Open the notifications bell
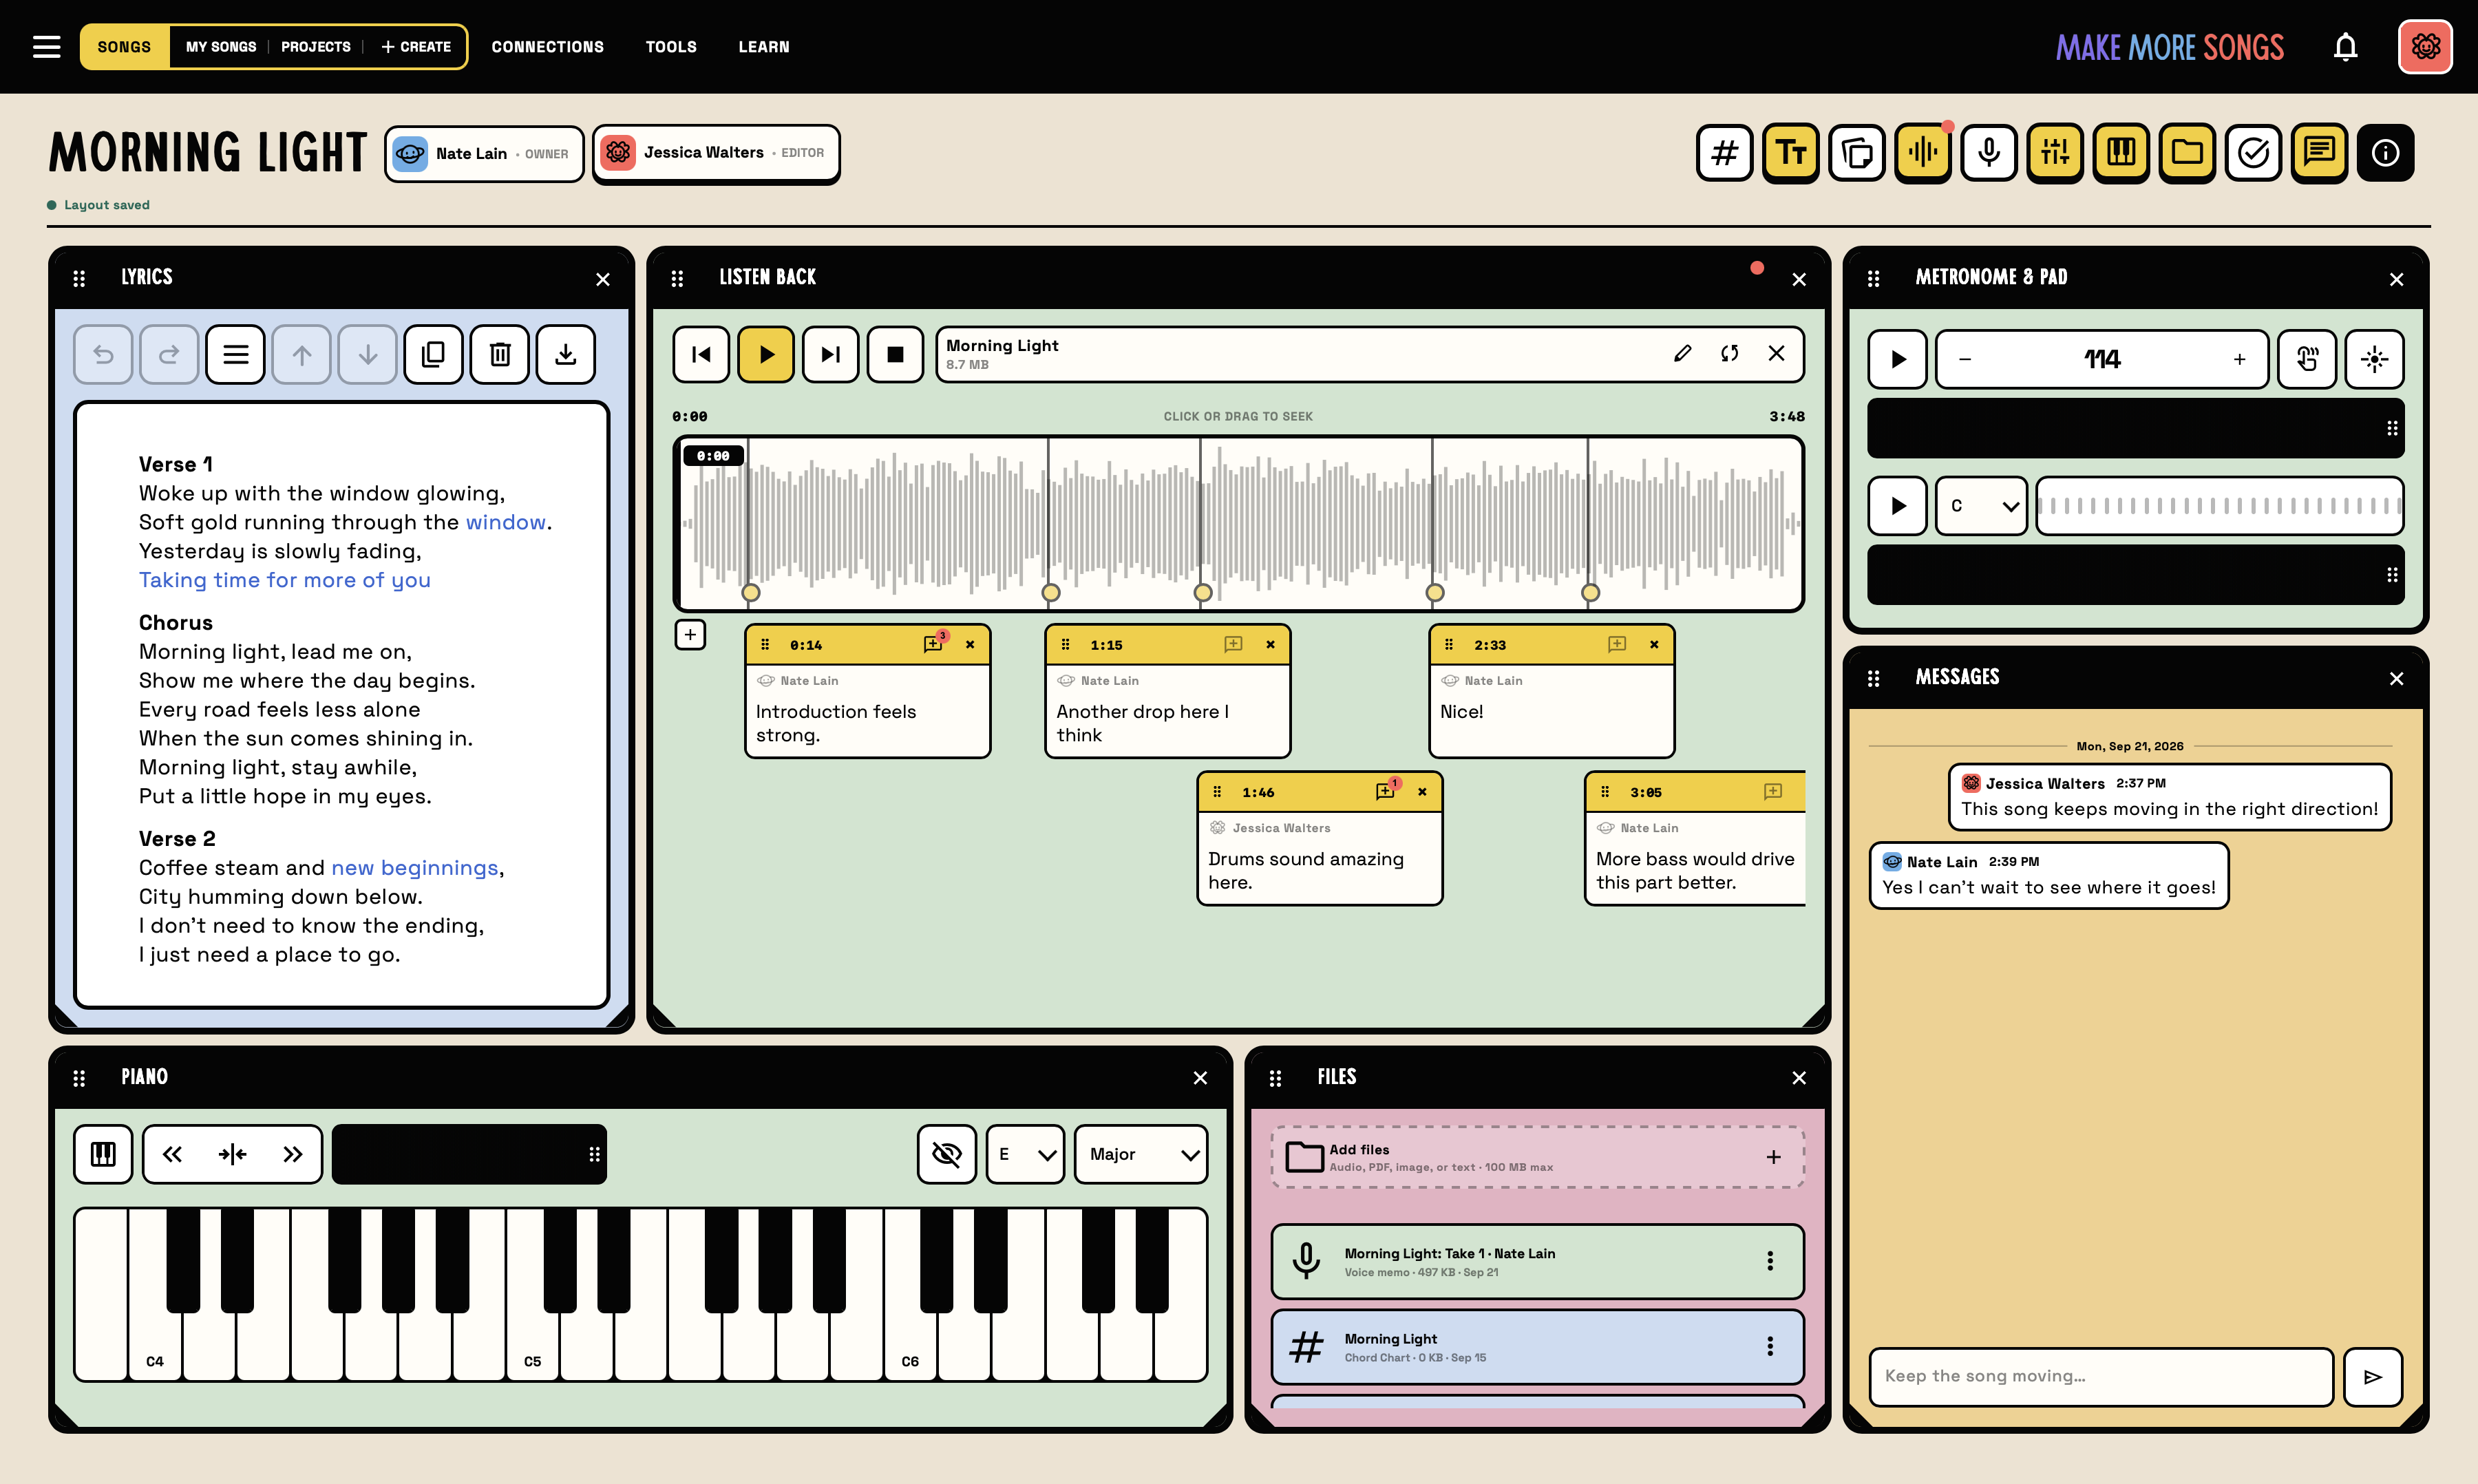This screenshot has height=1484, width=2478. [2345, 47]
